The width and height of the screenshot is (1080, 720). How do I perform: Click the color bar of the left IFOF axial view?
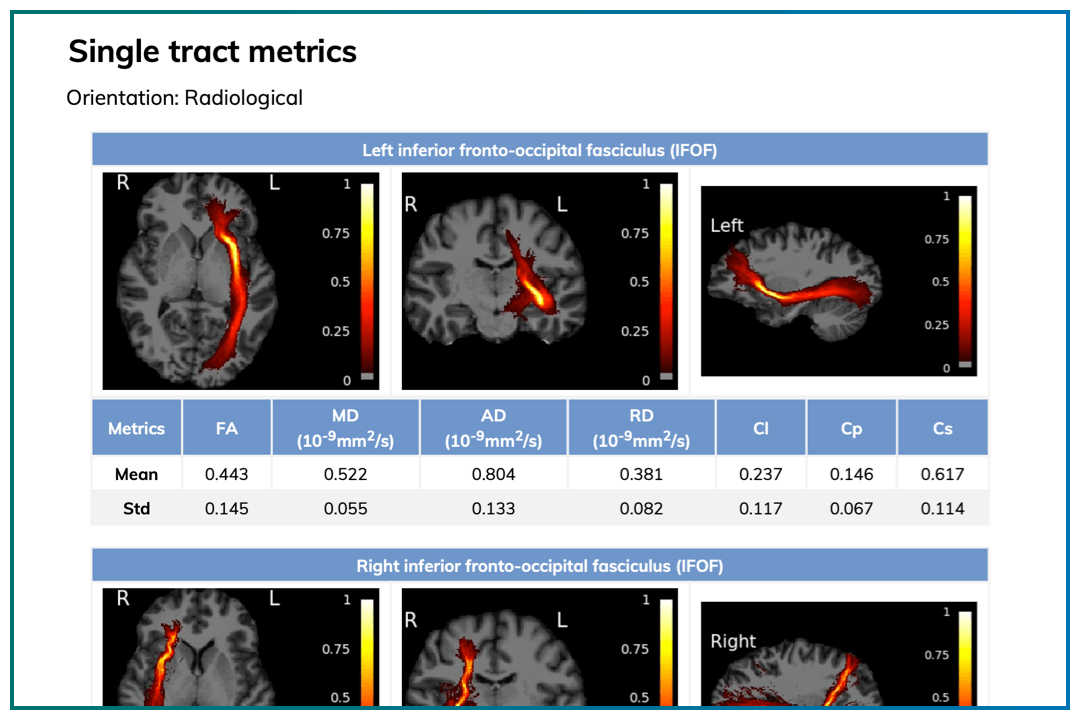367,281
